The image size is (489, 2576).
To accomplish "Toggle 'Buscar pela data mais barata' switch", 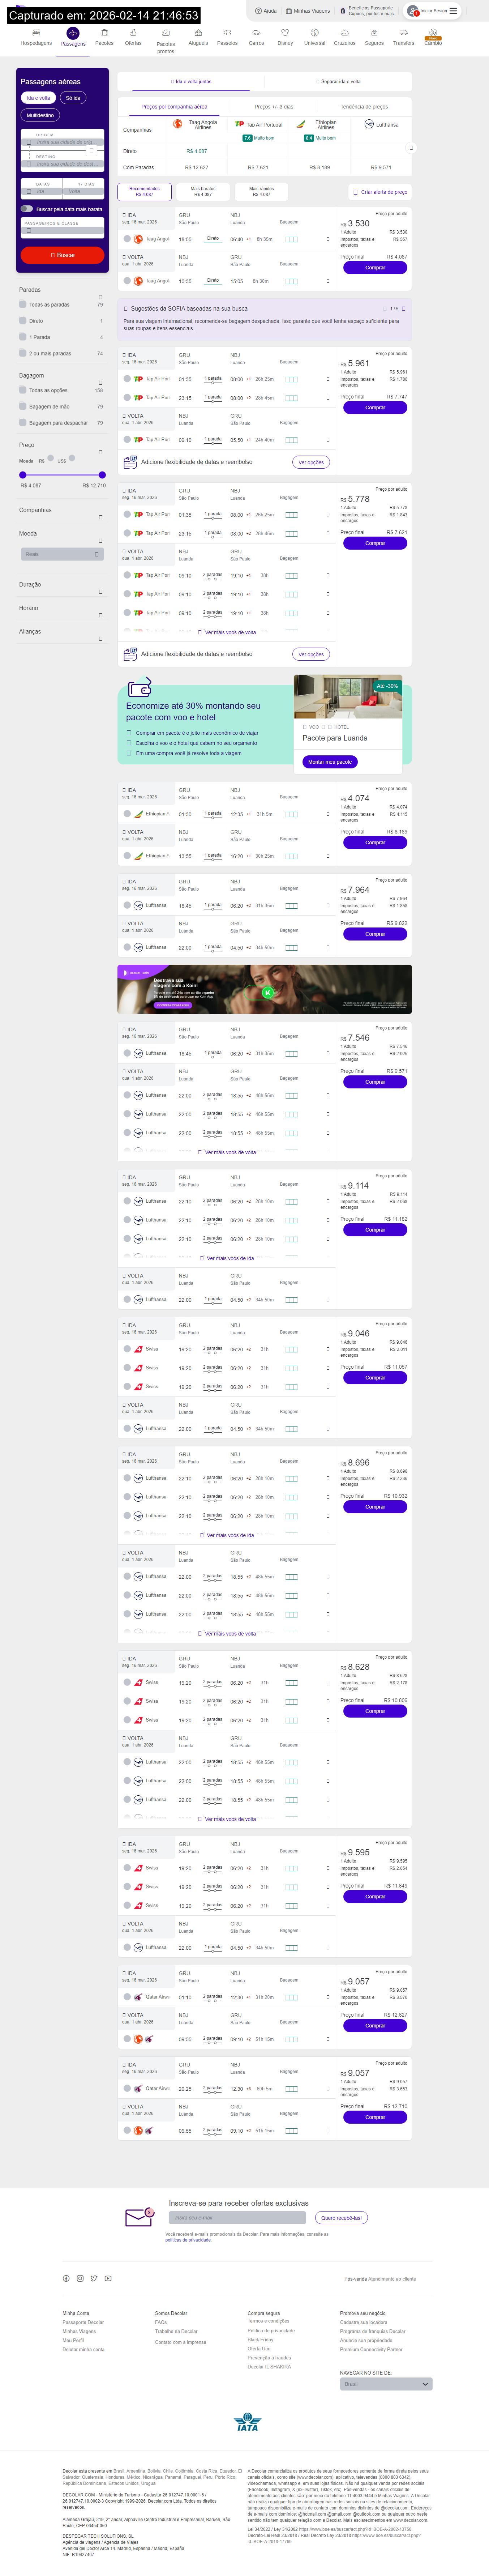I will 27,209.
